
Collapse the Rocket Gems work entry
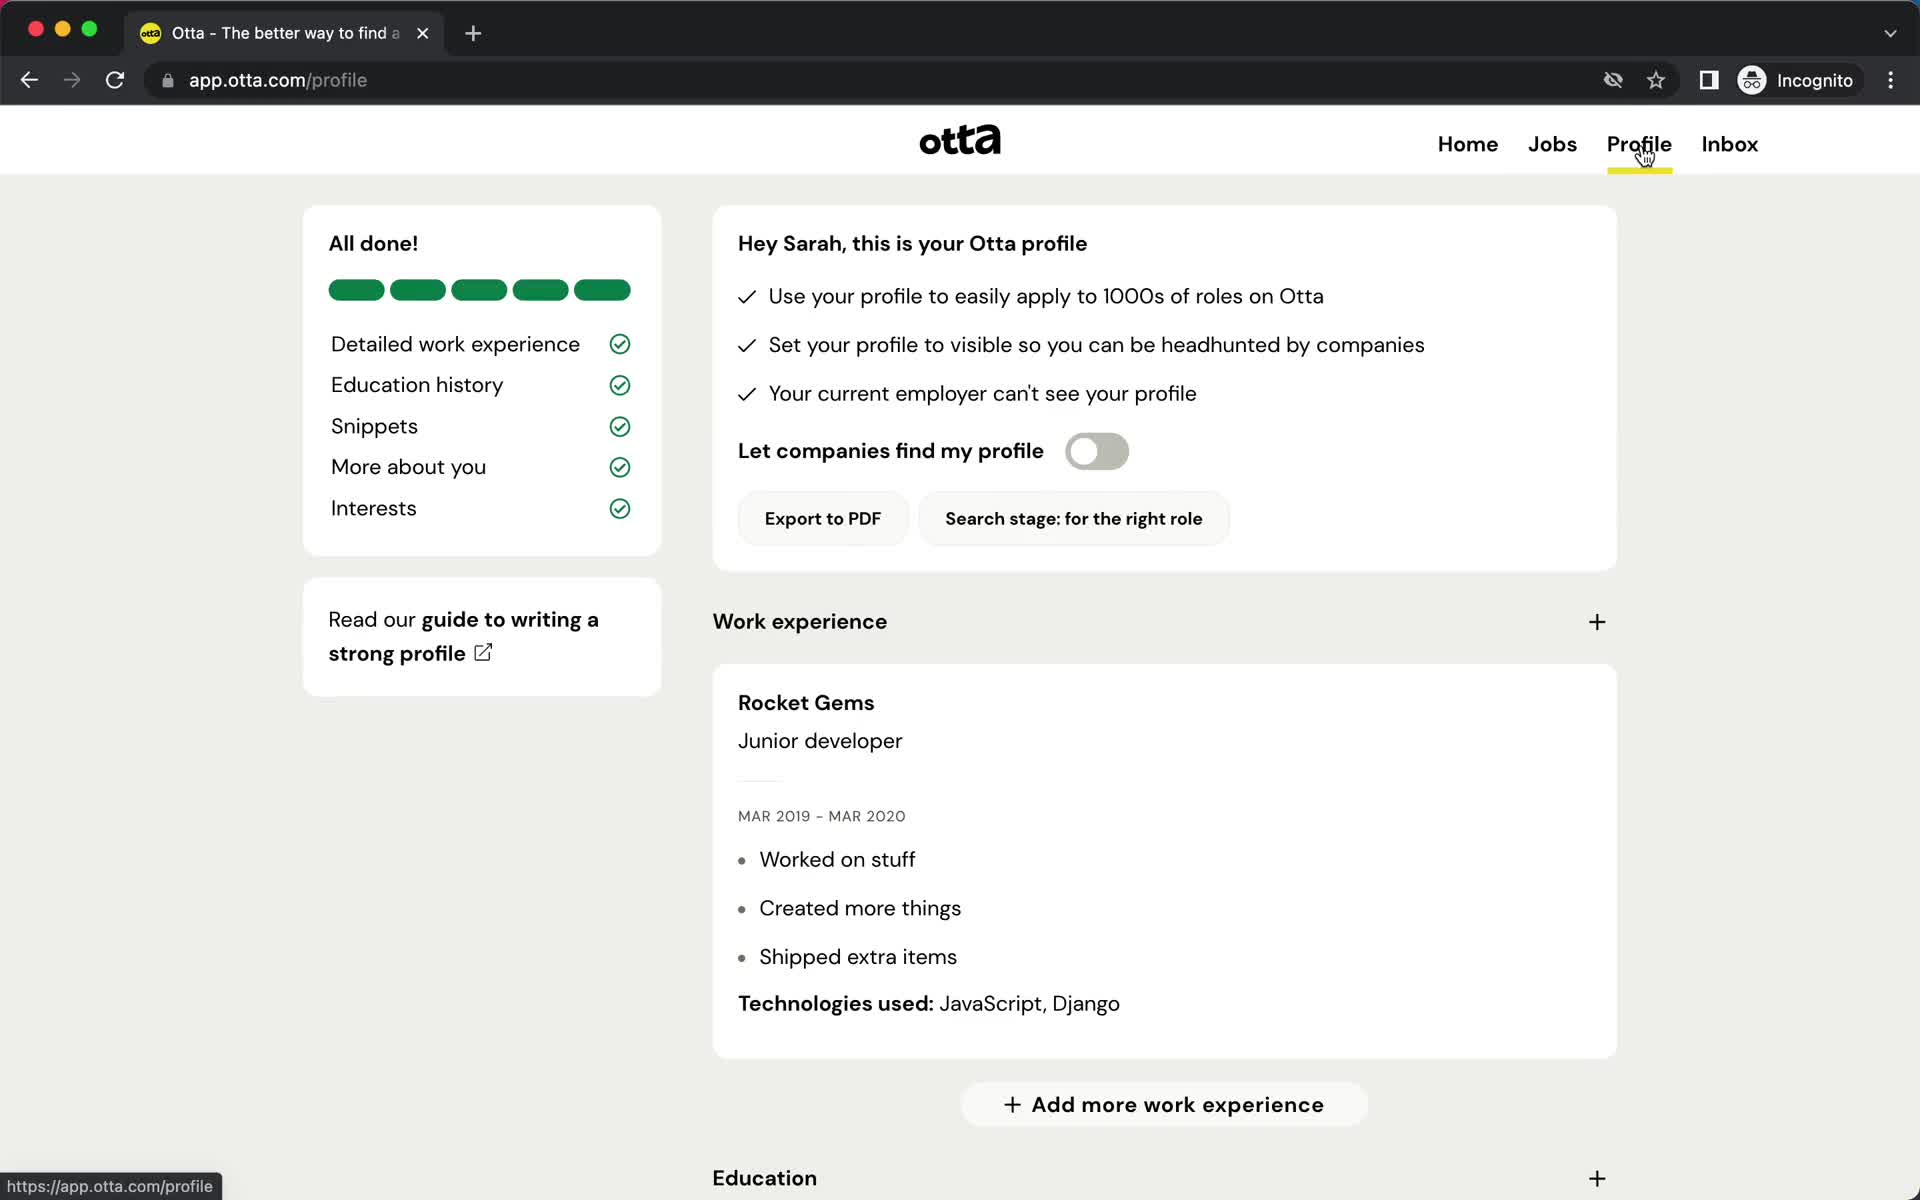pyautogui.click(x=804, y=702)
